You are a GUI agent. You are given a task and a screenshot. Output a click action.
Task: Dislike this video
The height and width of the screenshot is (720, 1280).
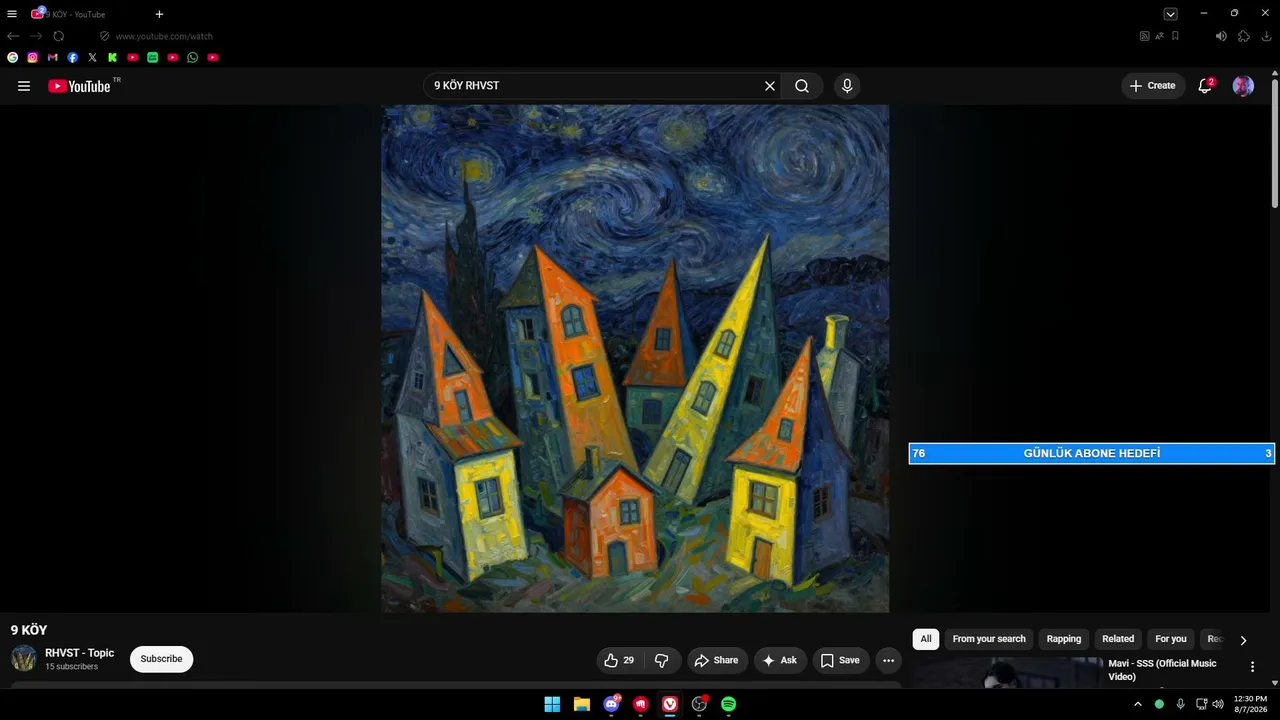click(662, 660)
